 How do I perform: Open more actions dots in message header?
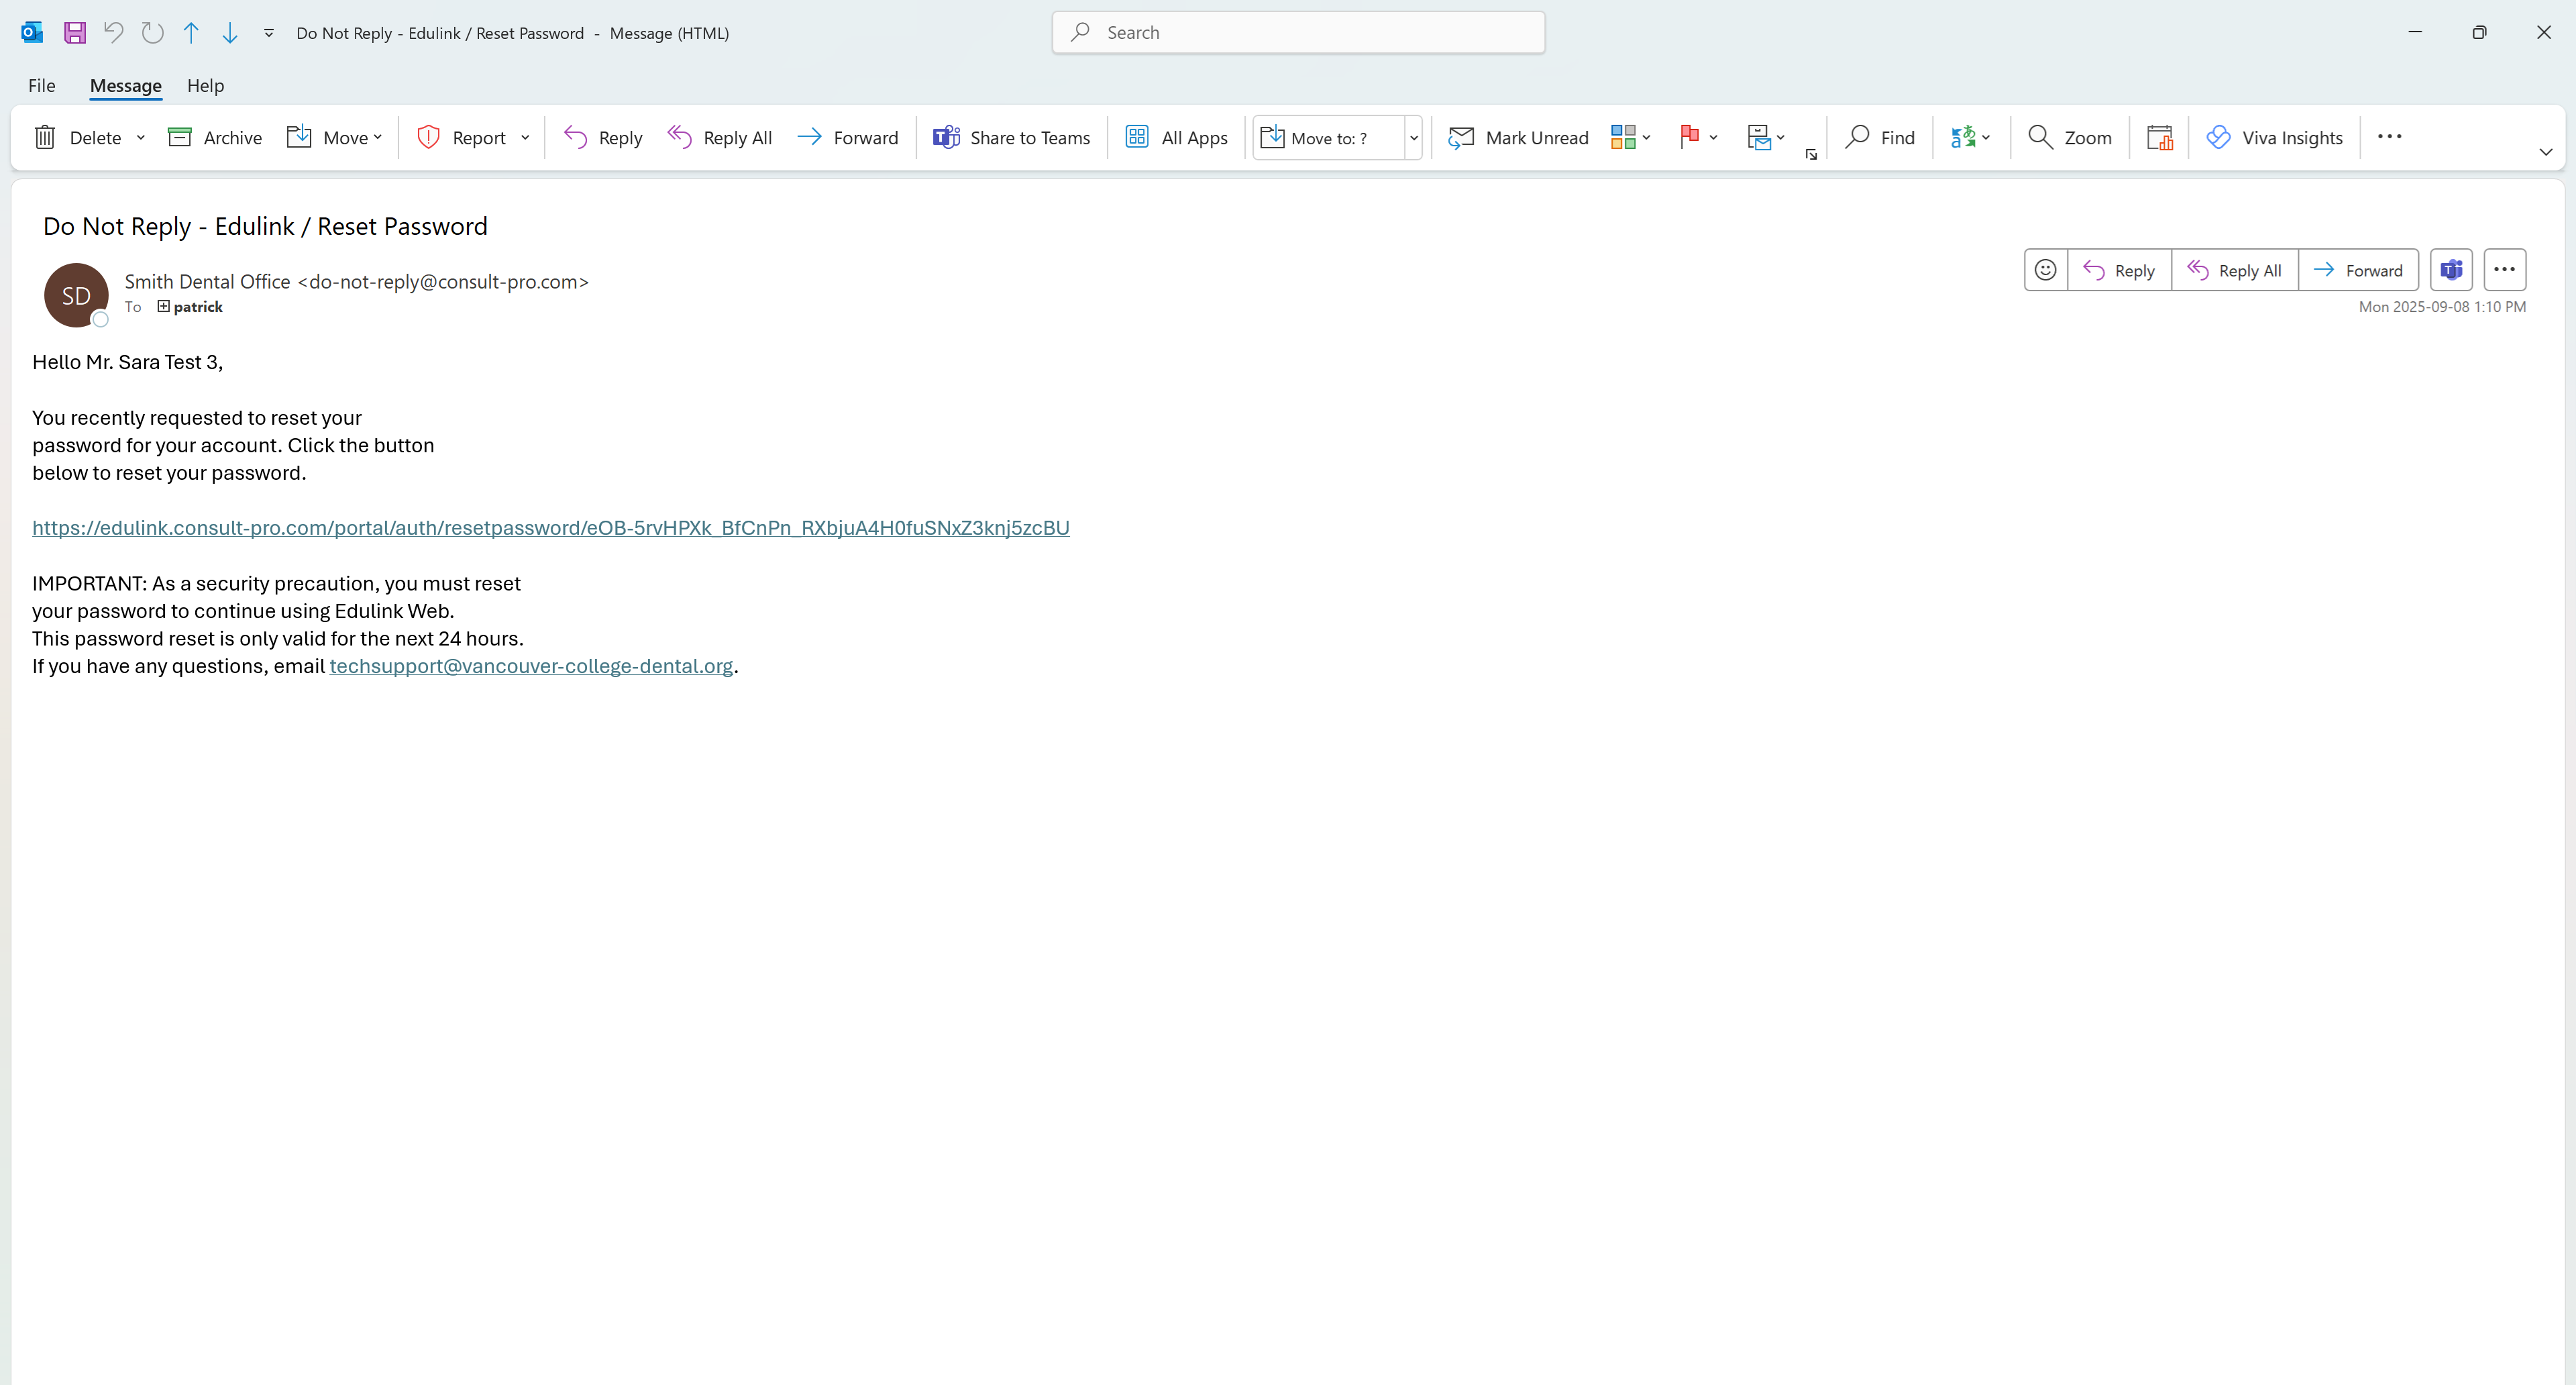[x=2505, y=270]
